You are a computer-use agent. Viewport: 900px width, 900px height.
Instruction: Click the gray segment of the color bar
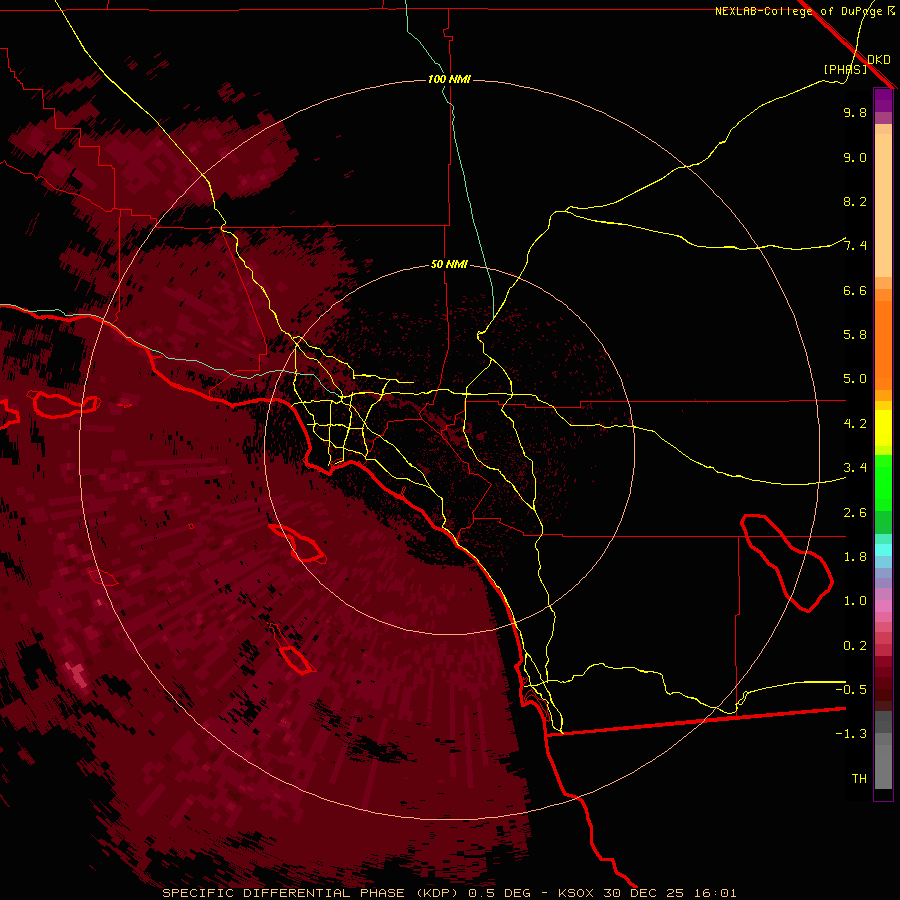click(x=883, y=751)
